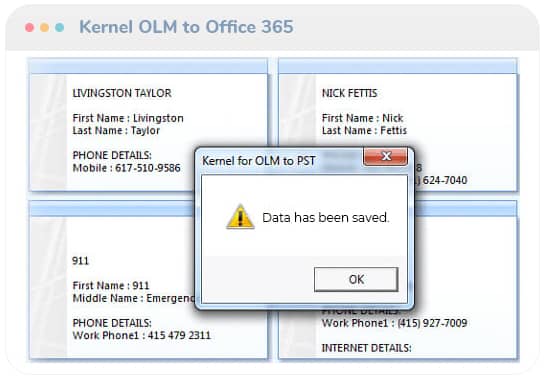
Task: Click the Data has been saved message
Action: point(325,218)
